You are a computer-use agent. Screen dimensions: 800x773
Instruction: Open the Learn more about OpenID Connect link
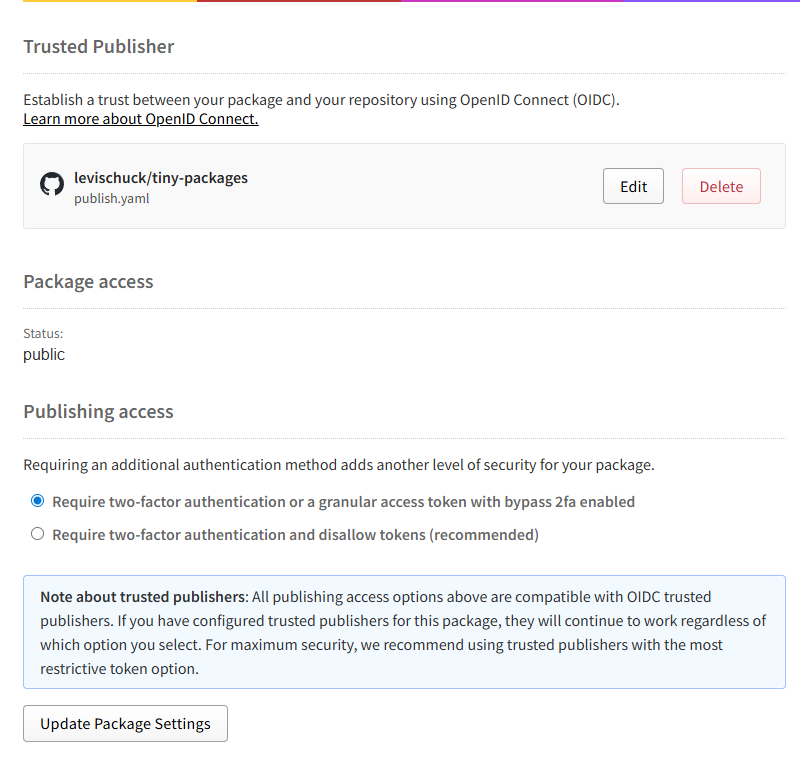140,119
